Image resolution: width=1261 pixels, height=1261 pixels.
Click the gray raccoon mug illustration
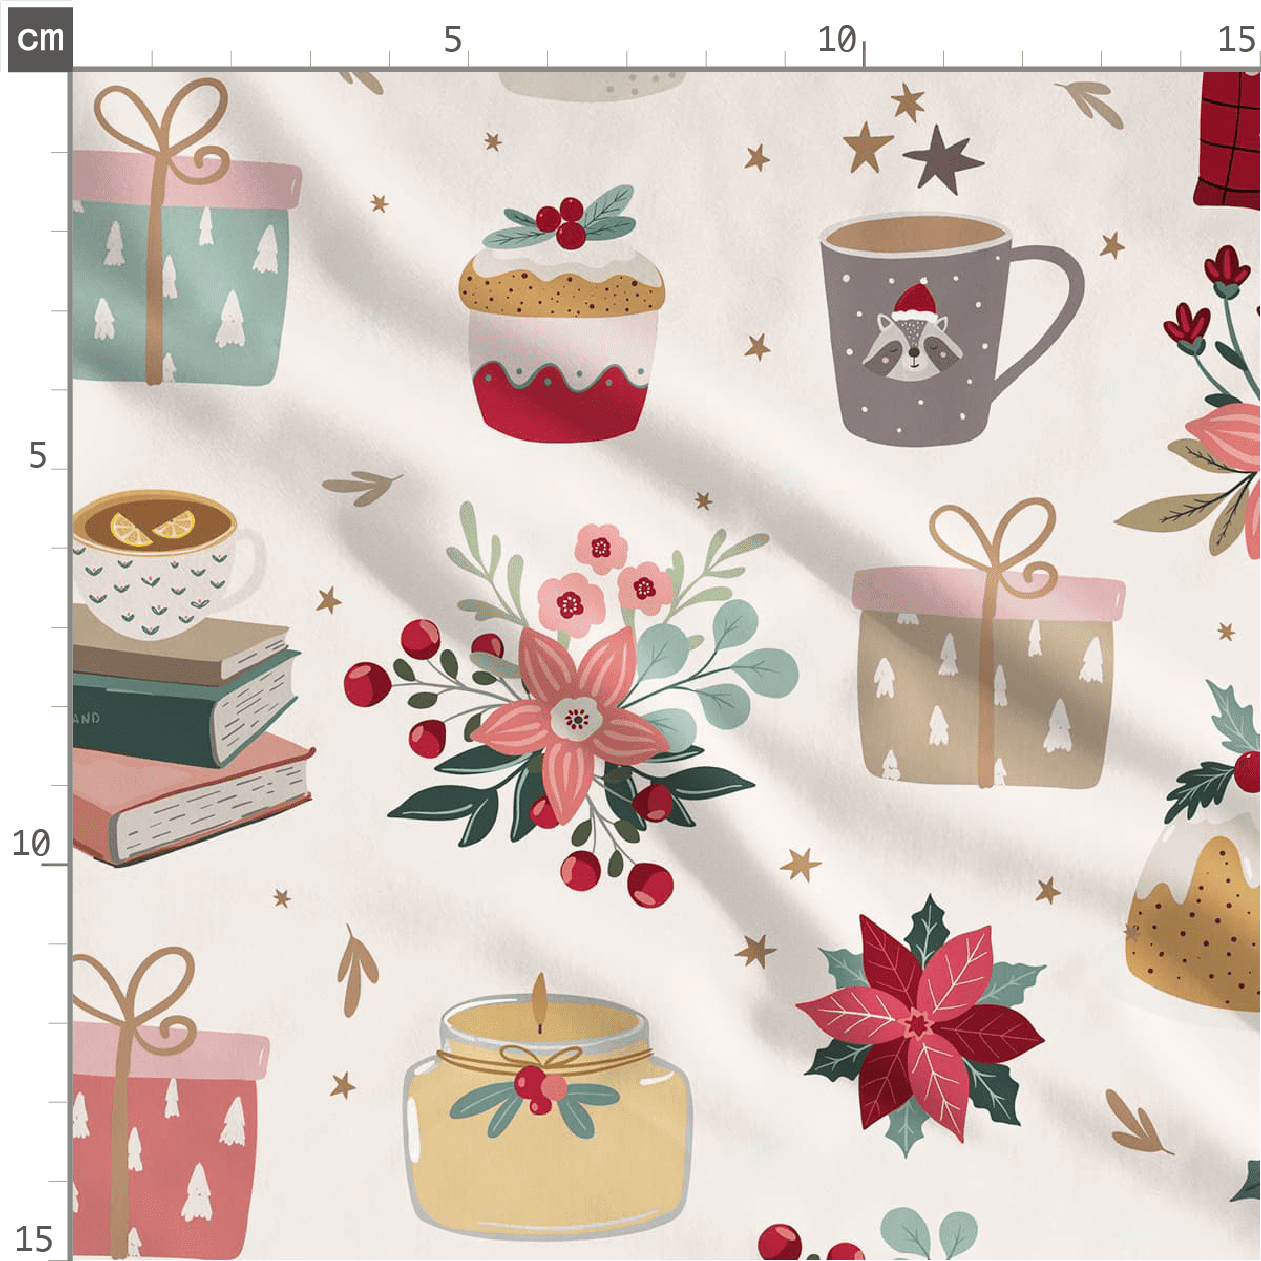pos(950,329)
